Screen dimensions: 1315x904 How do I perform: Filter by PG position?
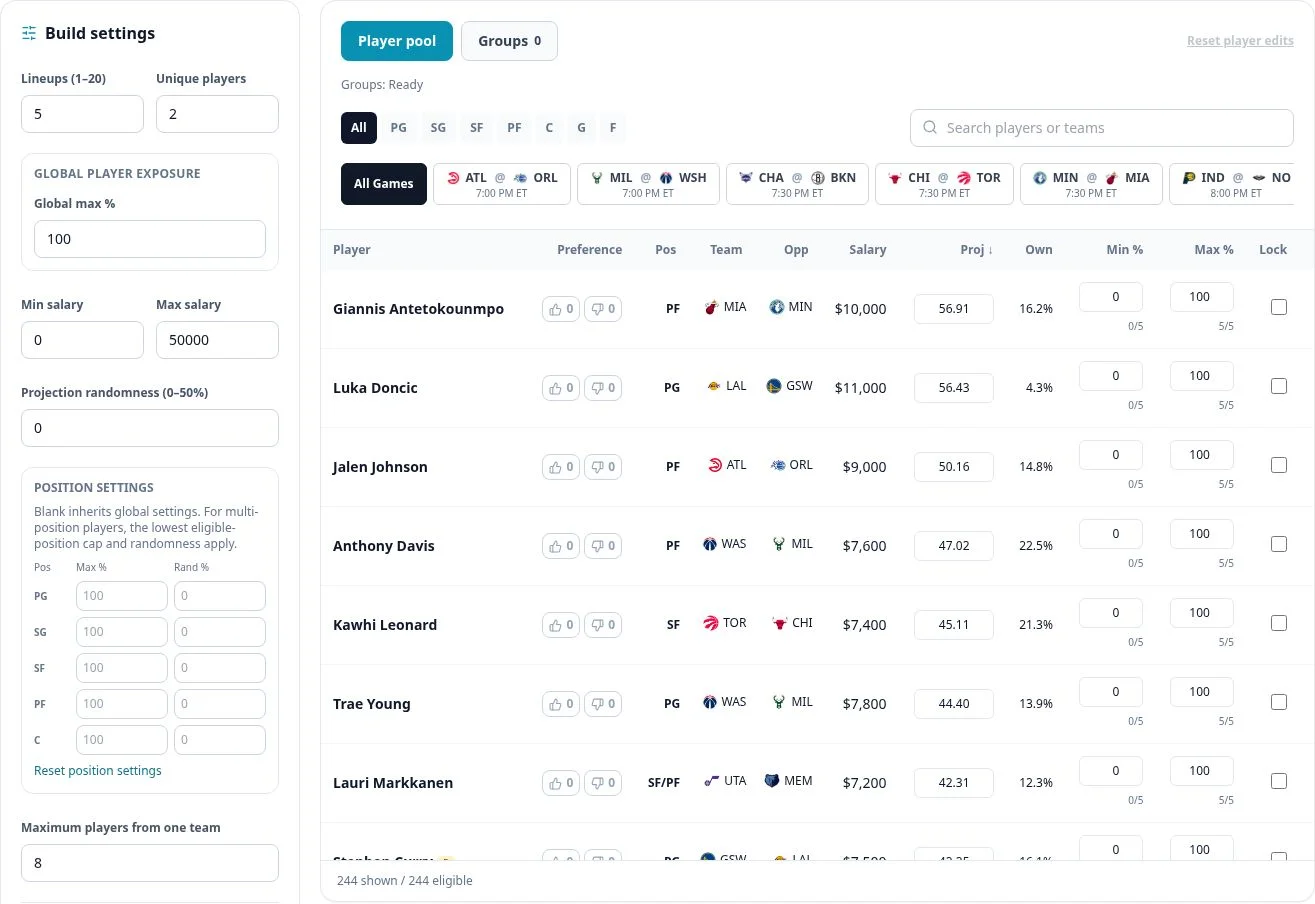pyautogui.click(x=399, y=128)
